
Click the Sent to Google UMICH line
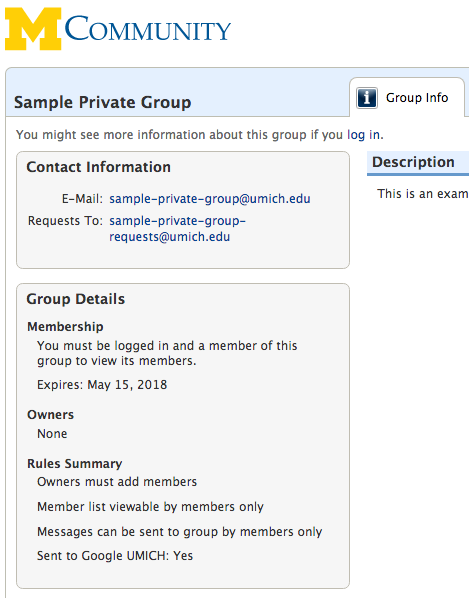[x=115, y=556]
